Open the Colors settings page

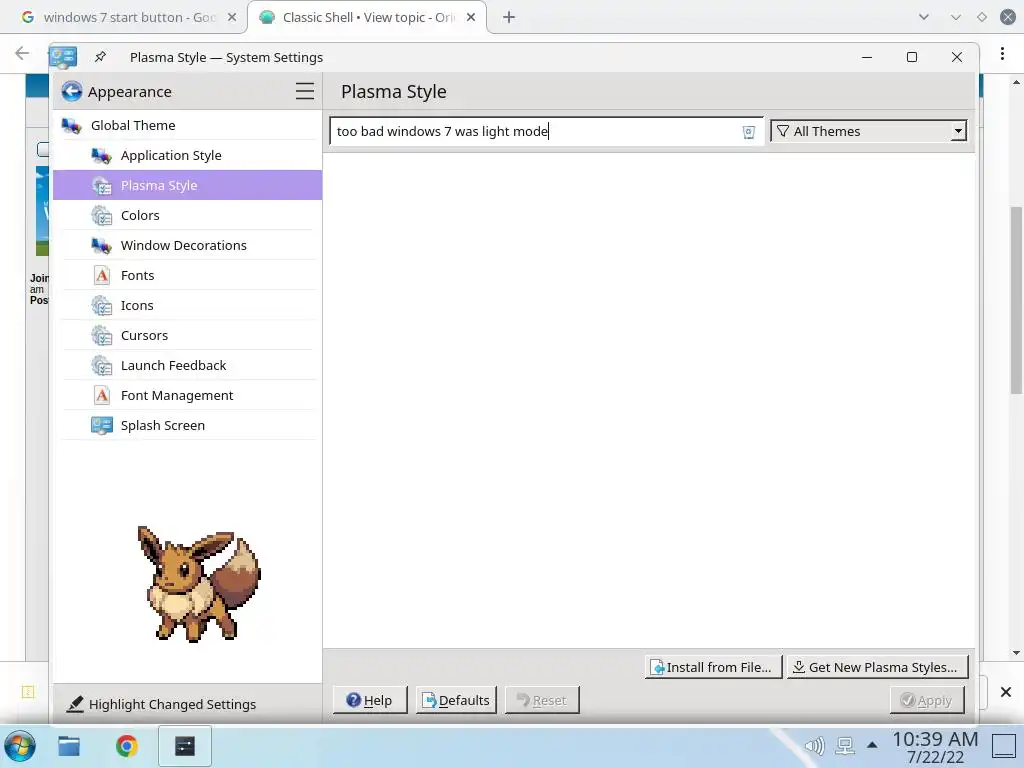click(x=188, y=216)
